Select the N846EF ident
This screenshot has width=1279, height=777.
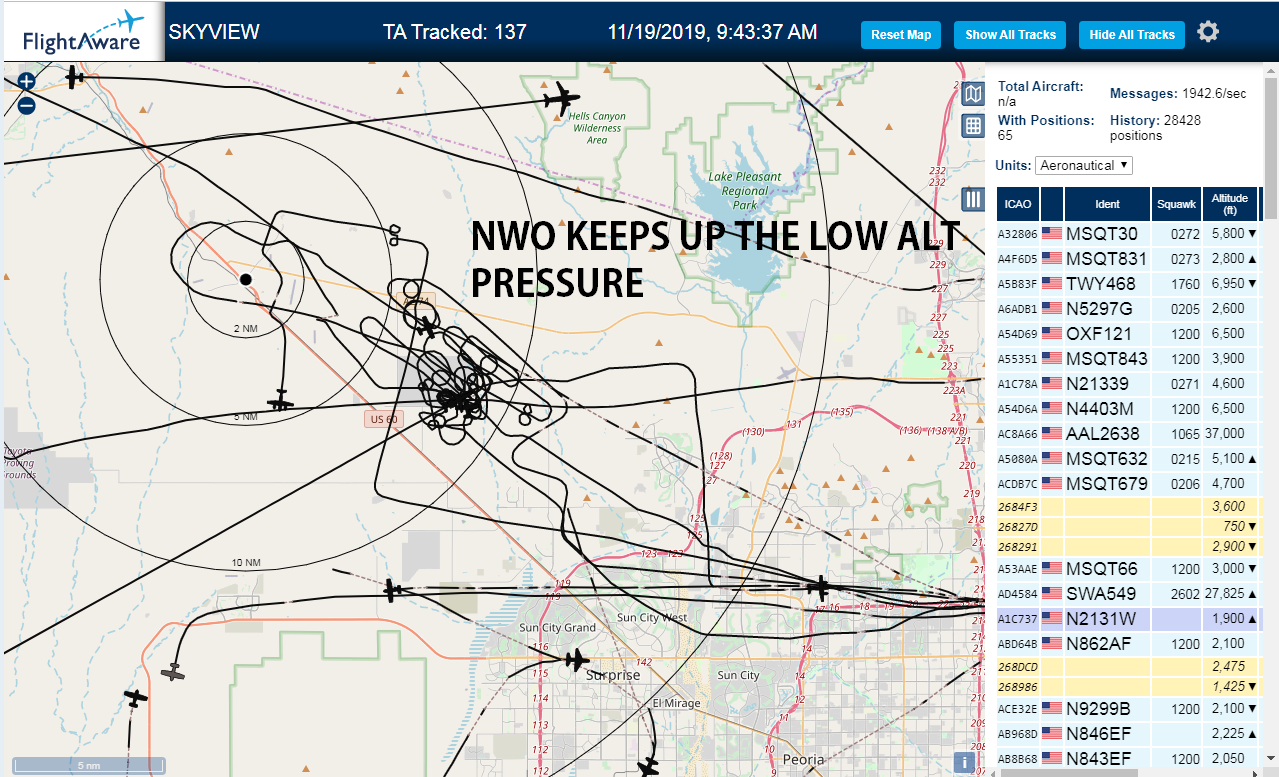tap(1098, 733)
